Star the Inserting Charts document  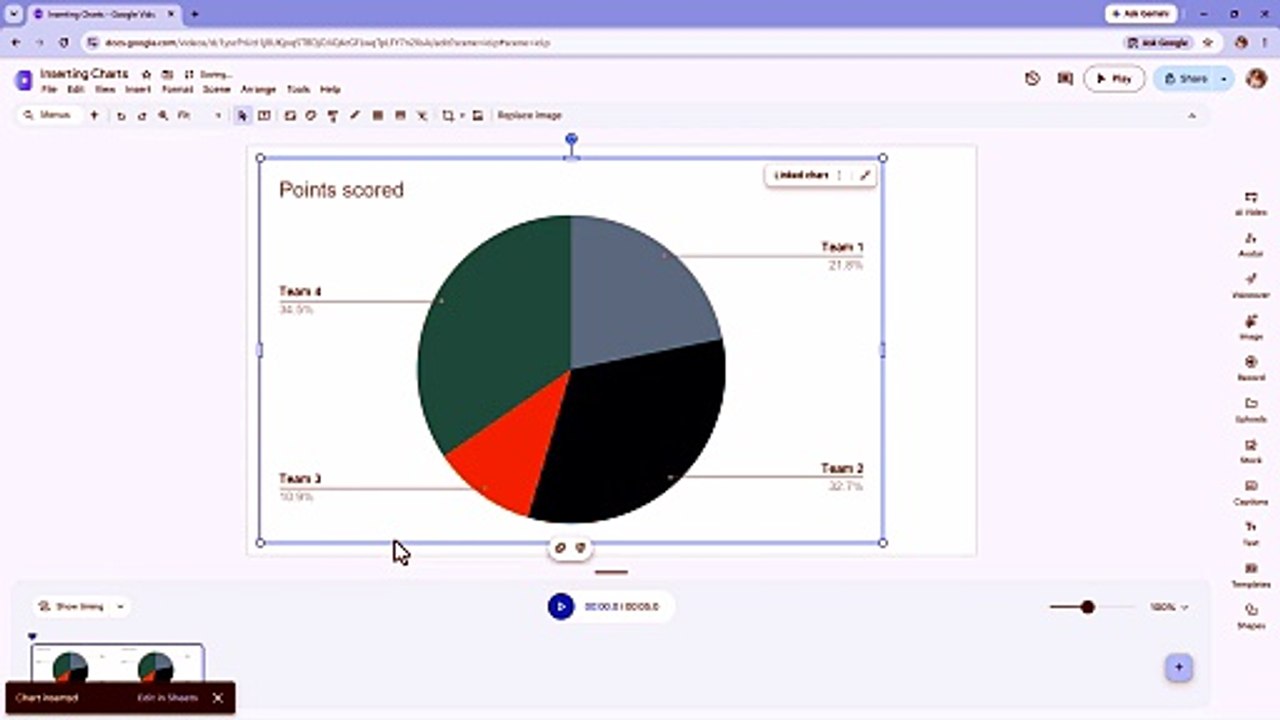[x=146, y=74]
